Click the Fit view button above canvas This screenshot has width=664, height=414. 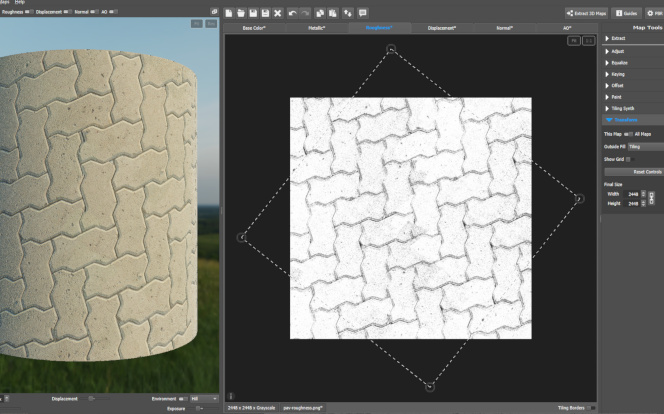click(x=573, y=41)
